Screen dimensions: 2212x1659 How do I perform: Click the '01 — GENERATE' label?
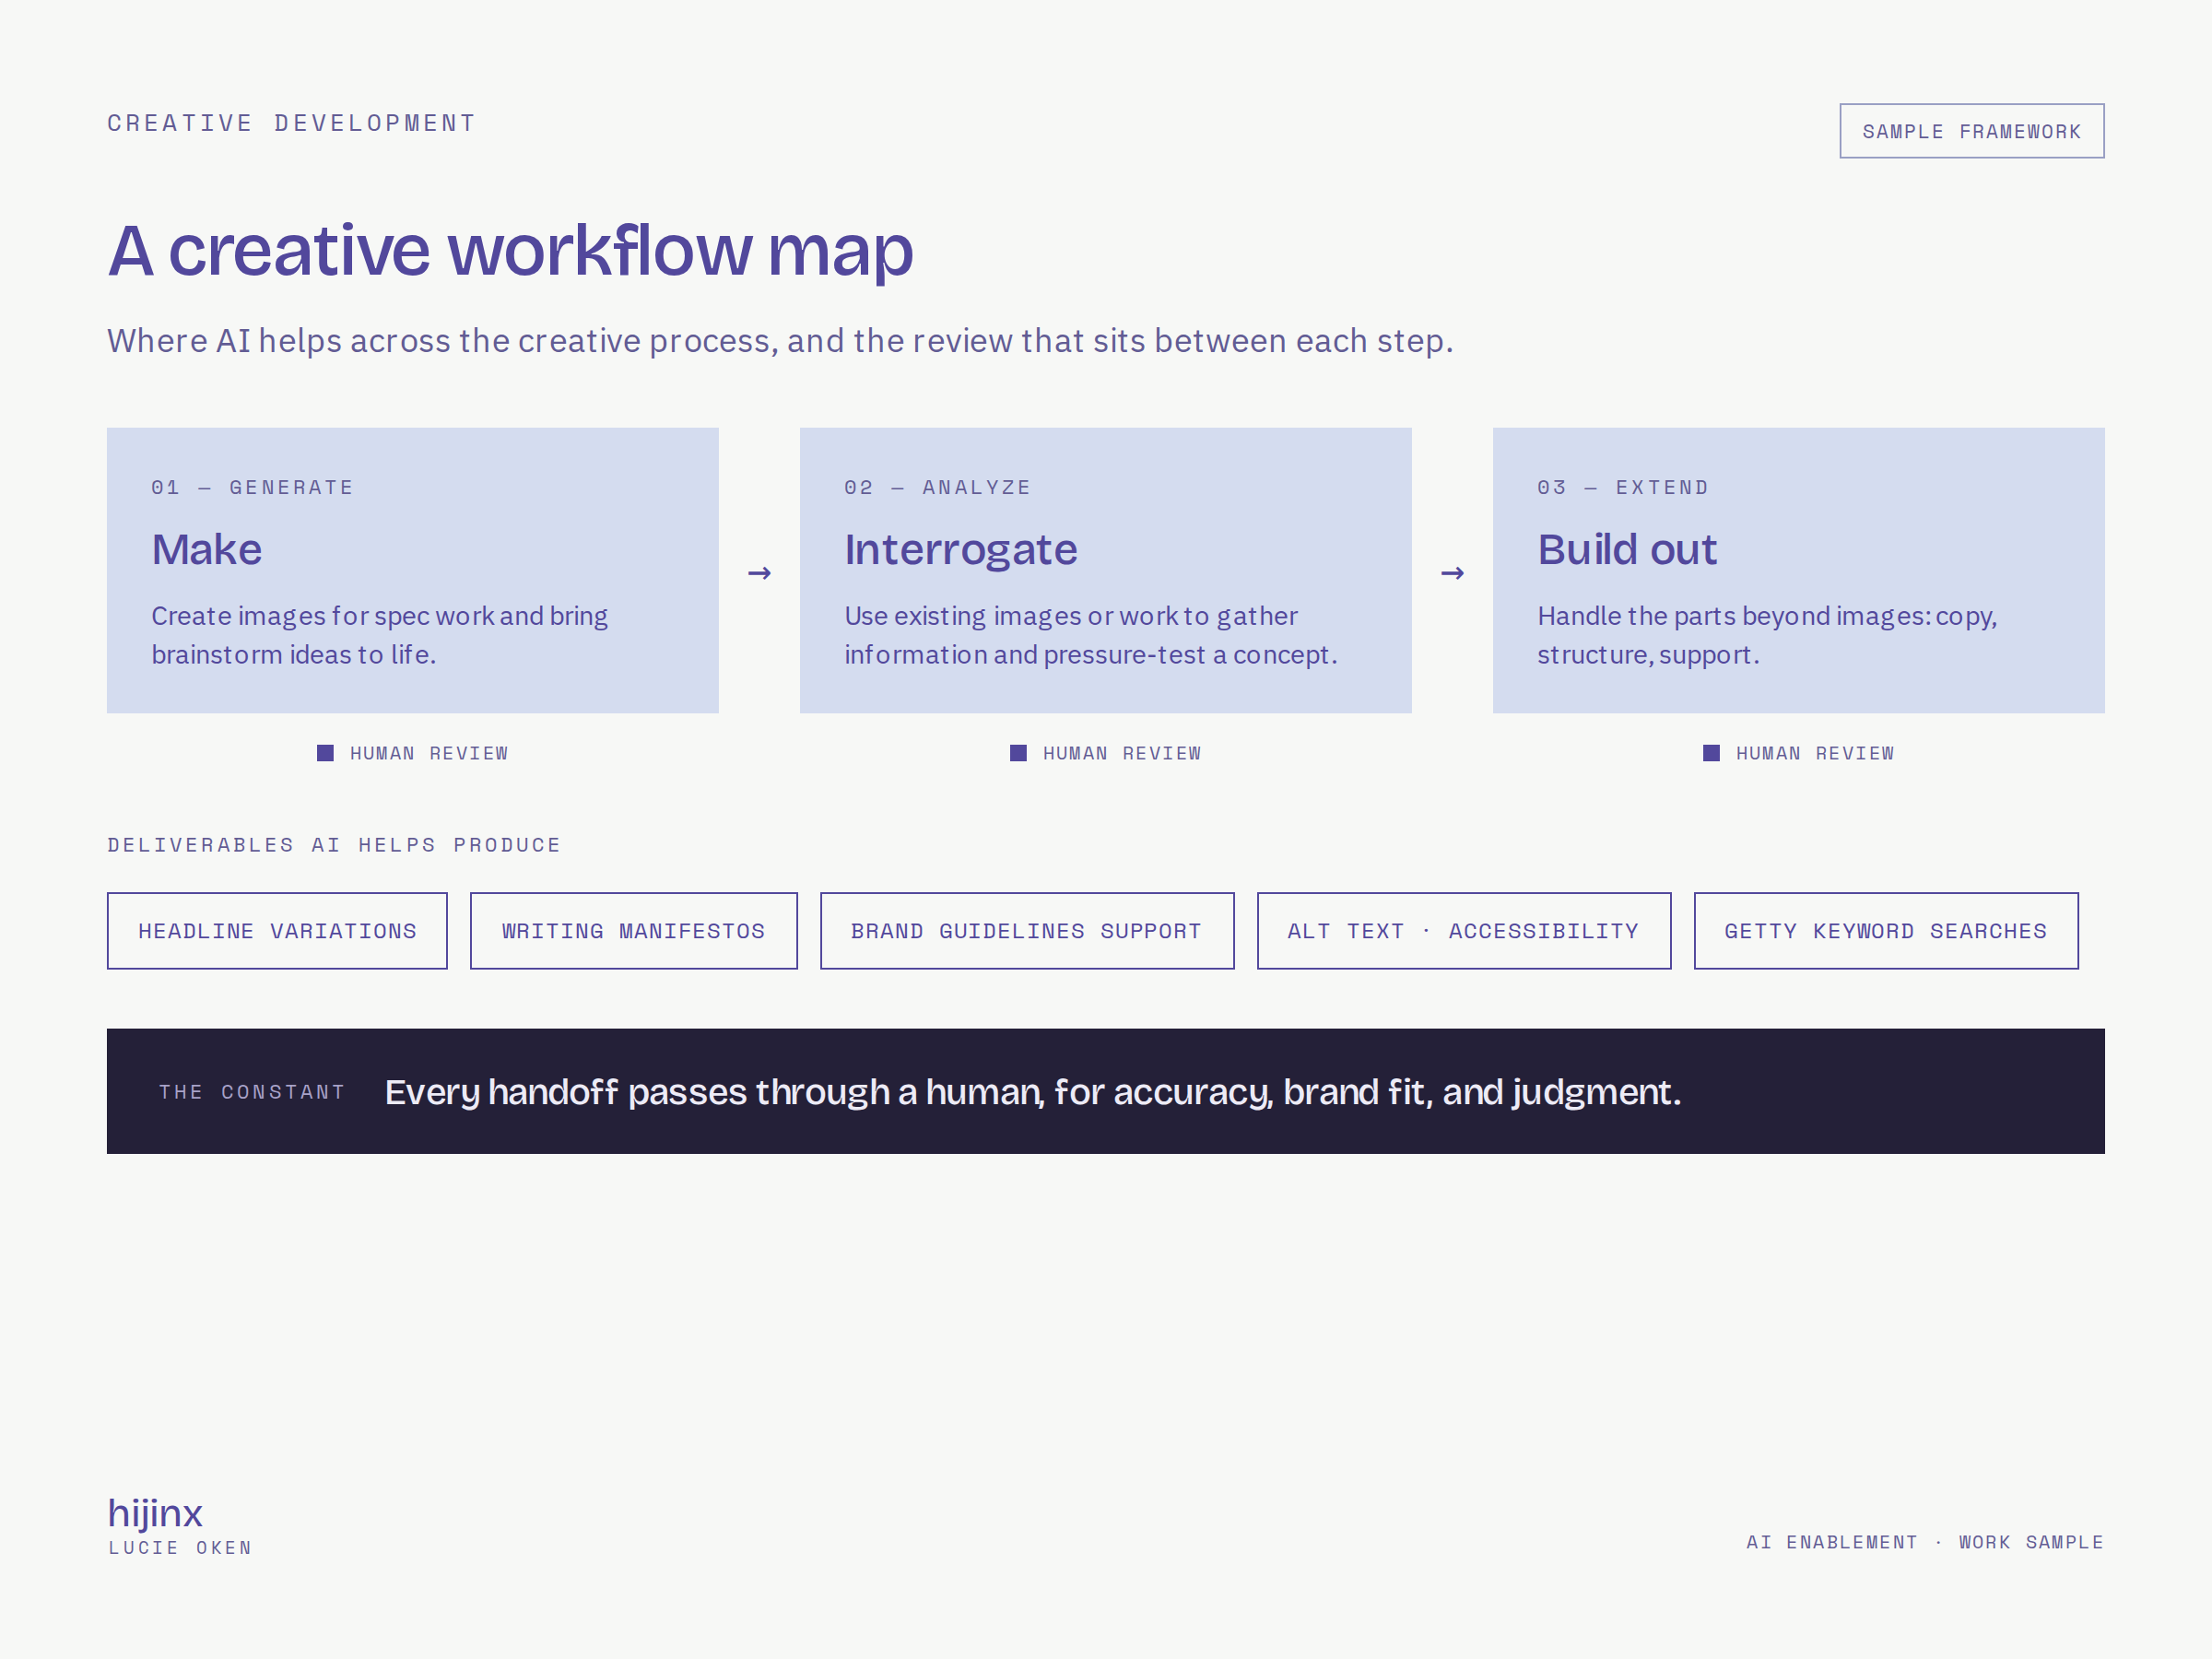pyautogui.click(x=252, y=487)
